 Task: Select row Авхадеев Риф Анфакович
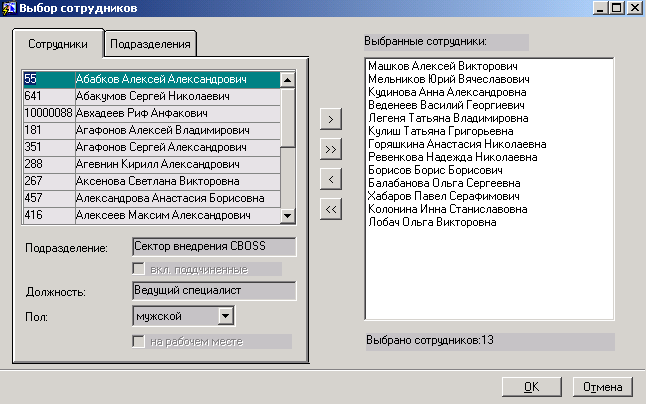click(x=152, y=113)
